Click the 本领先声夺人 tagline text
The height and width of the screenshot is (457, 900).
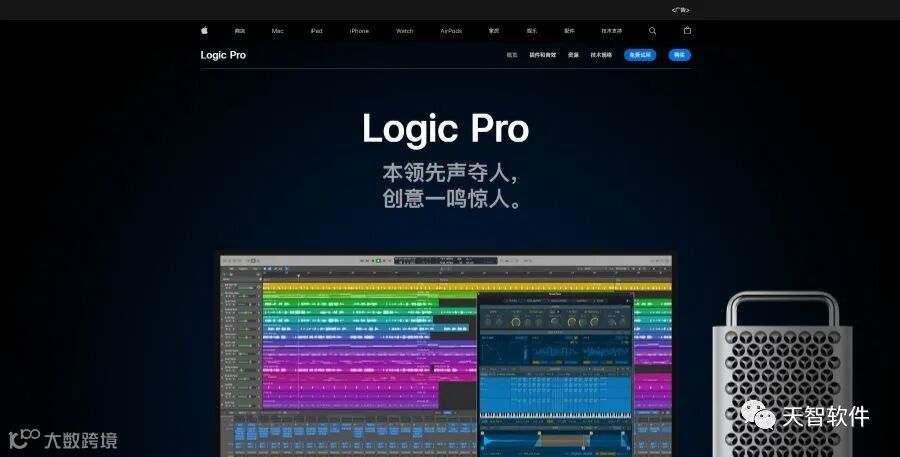click(451, 173)
